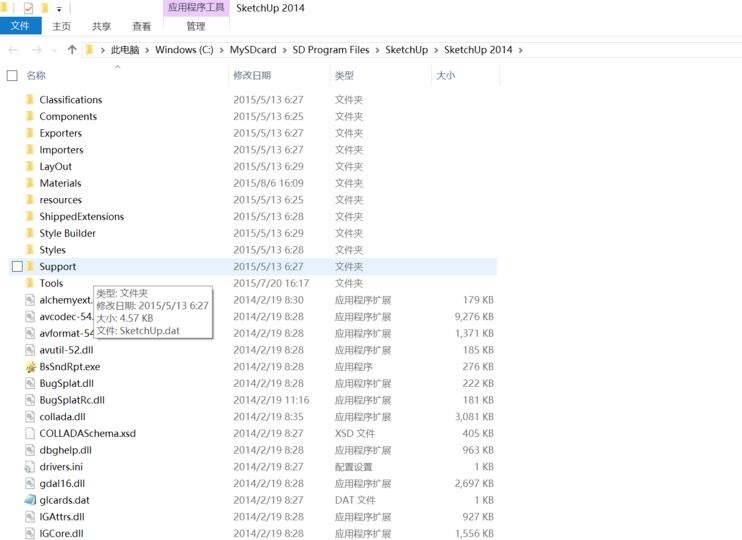Click the back navigation arrow
Image resolution: width=742 pixels, height=540 pixels.
13,50
